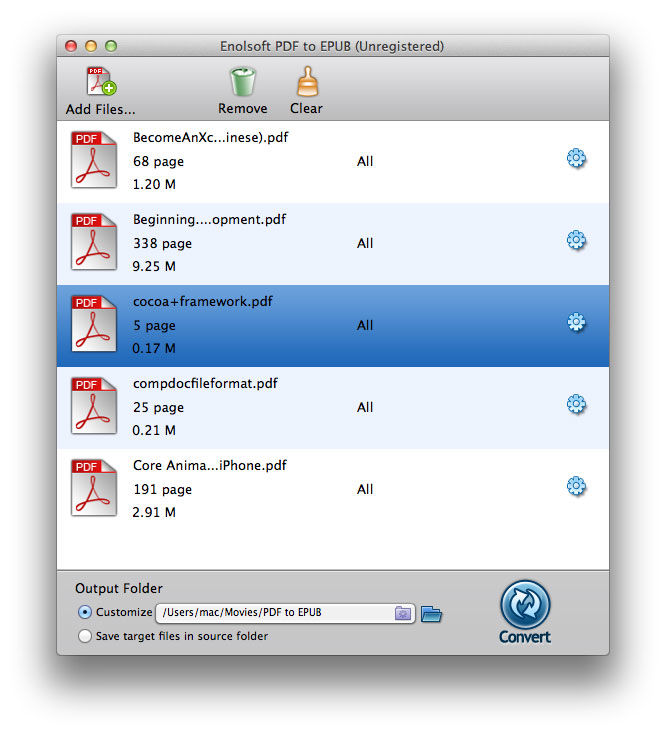Screen dimensions: 666x734
Task: Click PDF icon of Beginning....opment.pdf
Action: coord(94,242)
